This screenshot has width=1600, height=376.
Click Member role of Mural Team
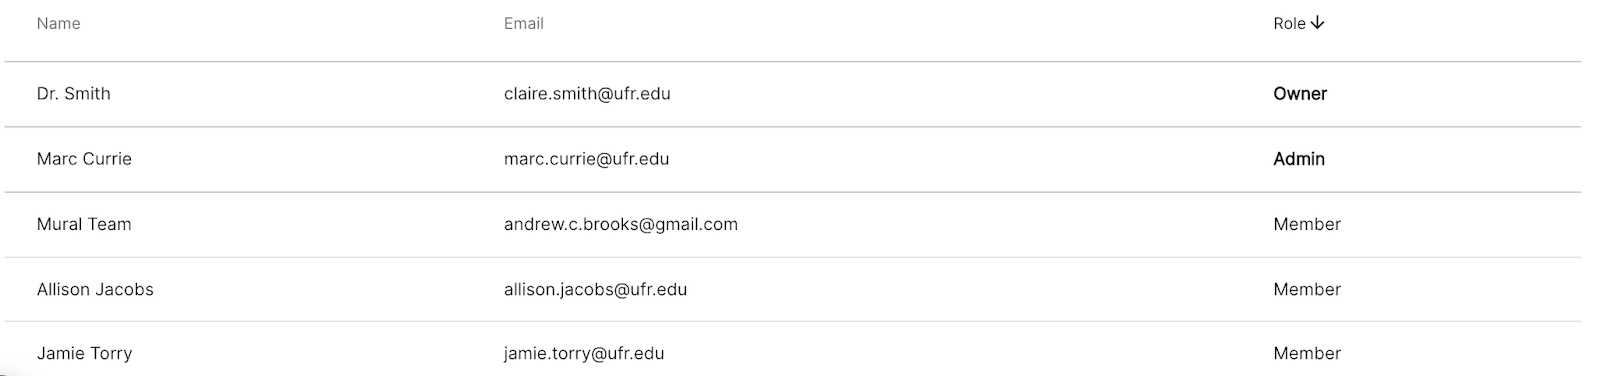(1307, 224)
